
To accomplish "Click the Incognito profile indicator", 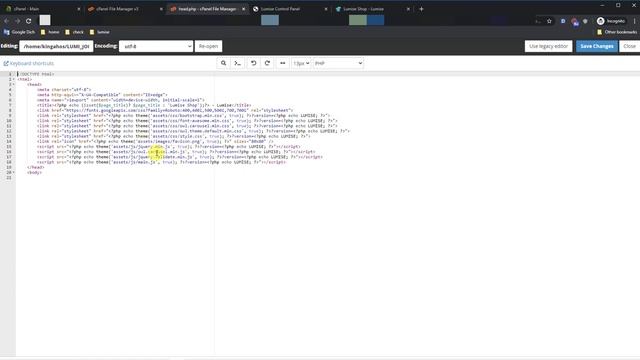I will point(611,21).
